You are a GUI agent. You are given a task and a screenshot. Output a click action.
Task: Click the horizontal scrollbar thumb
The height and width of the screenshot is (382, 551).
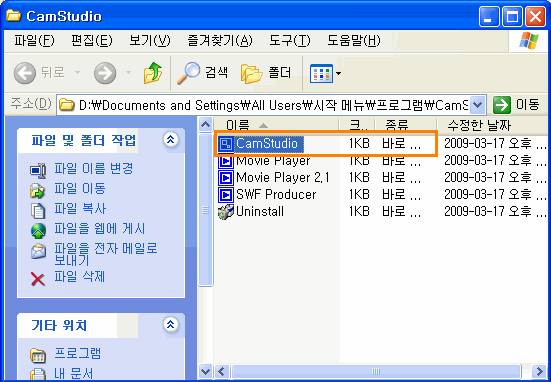tap(376, 371)
